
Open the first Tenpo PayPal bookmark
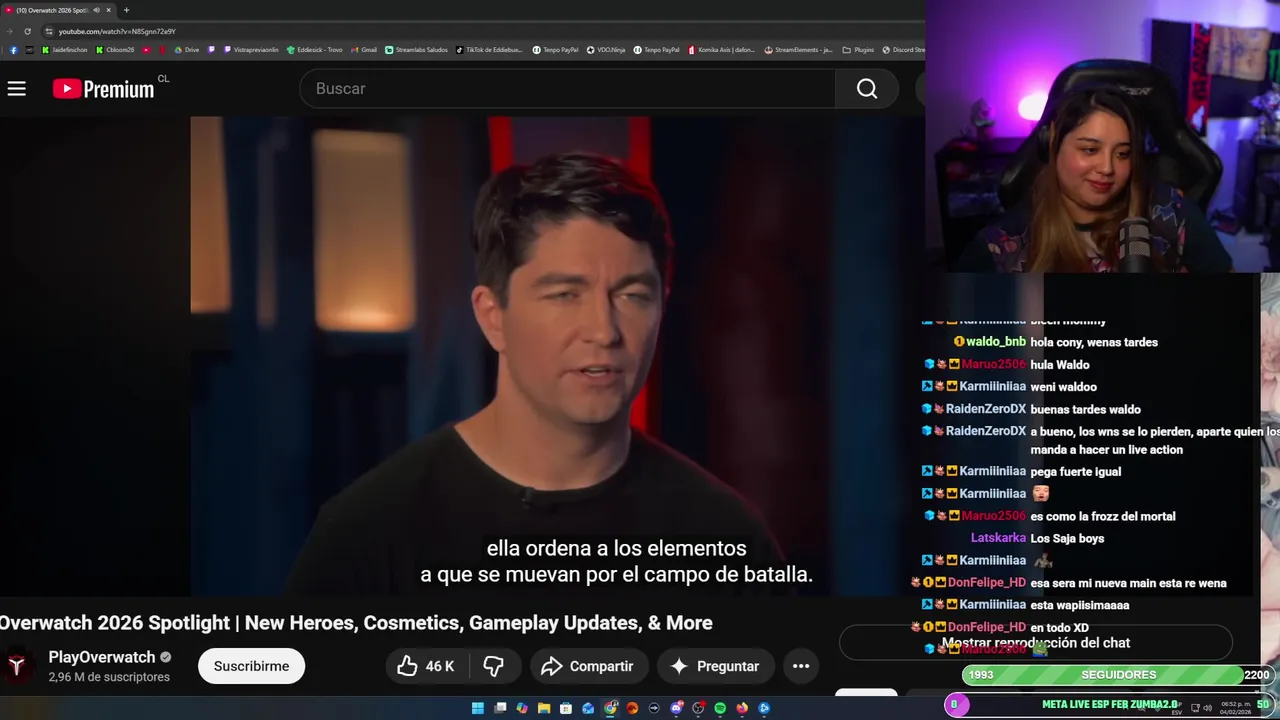[x=555, y=49]
